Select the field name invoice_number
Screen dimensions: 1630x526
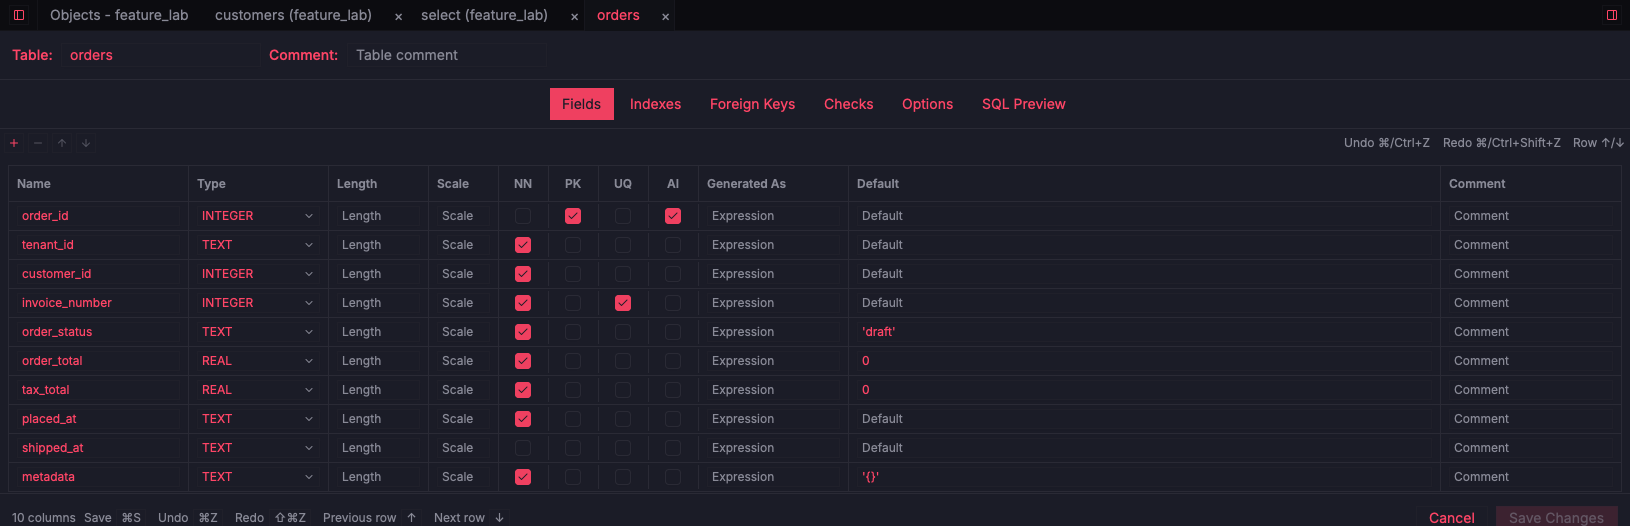click(98, 303)
